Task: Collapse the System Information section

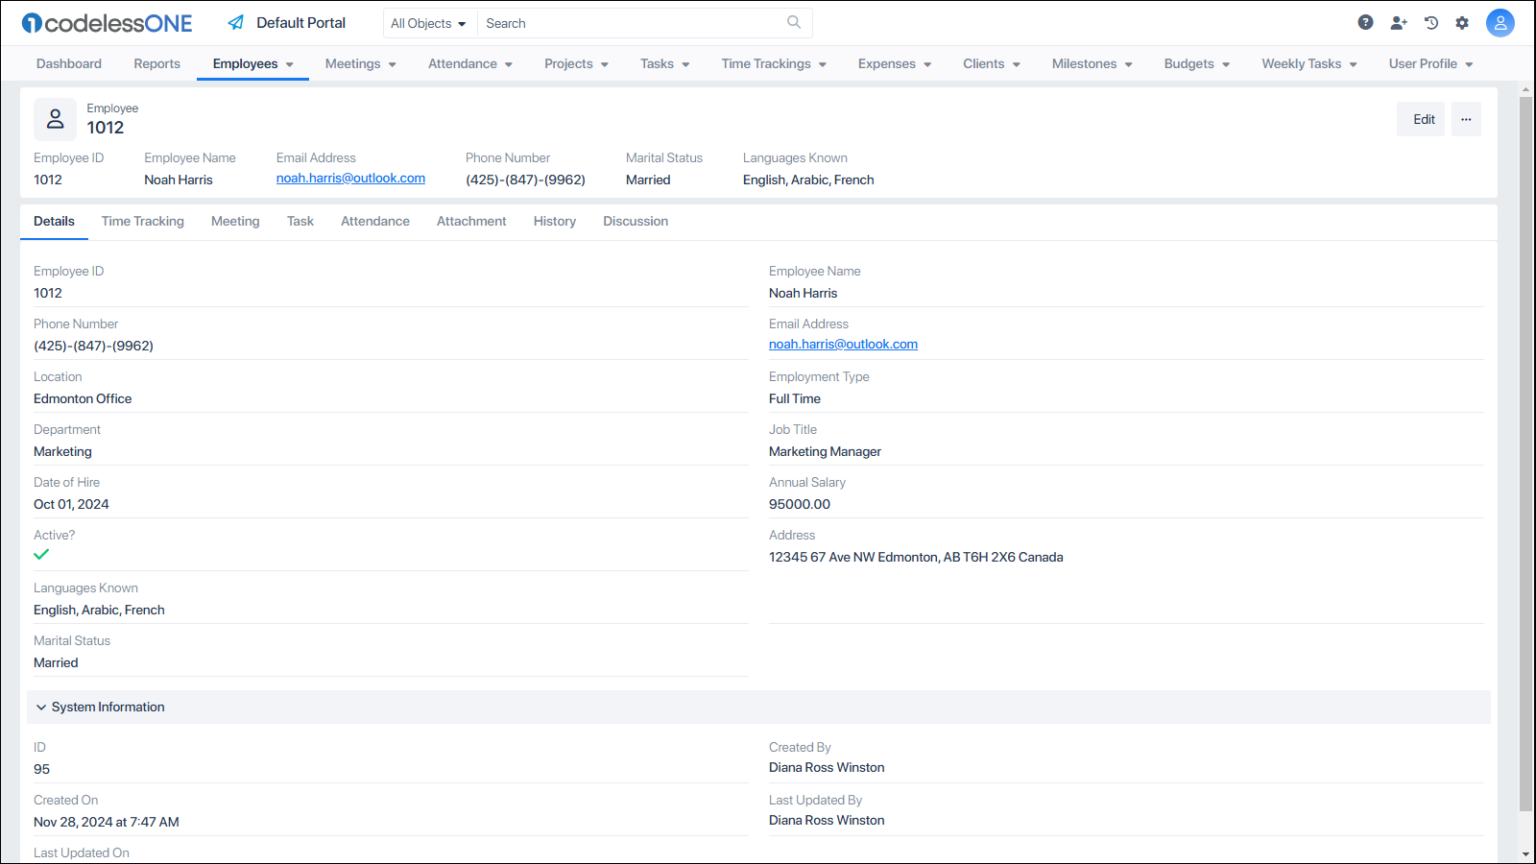Action: click(41, 707)
